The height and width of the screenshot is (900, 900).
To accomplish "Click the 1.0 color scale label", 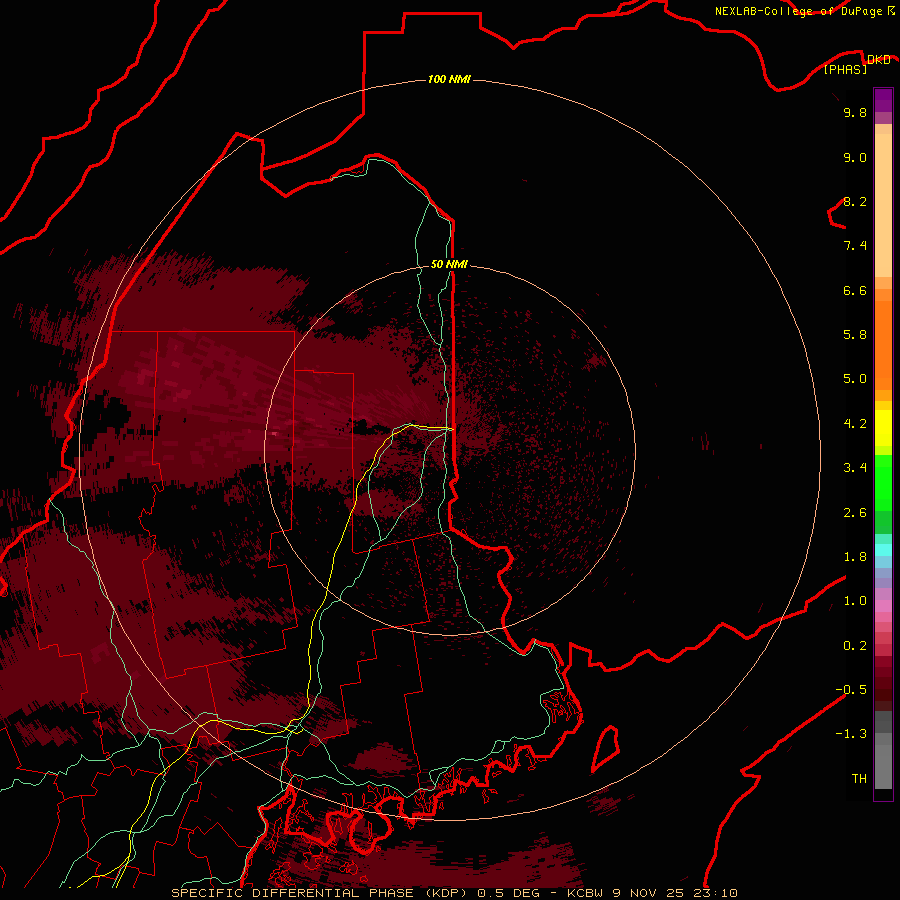I will (855, 601).
